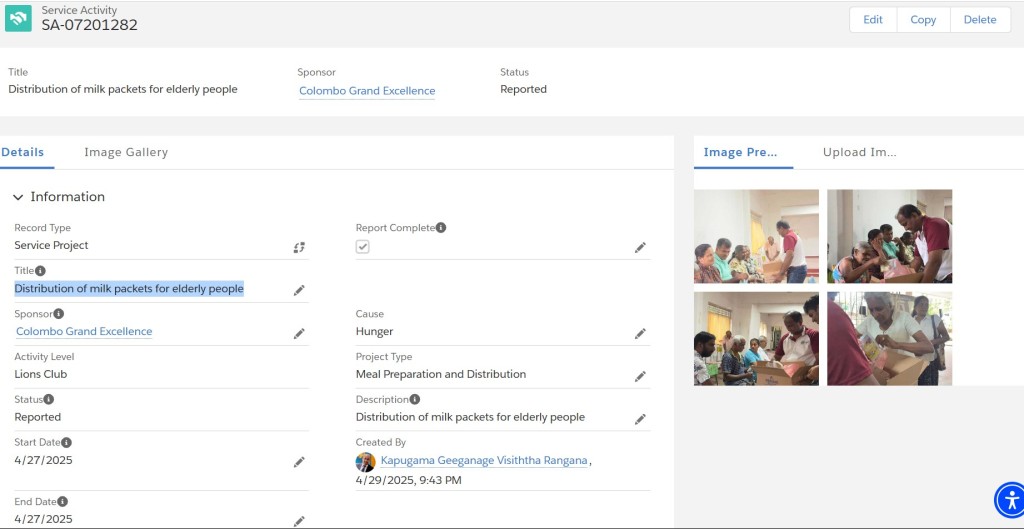The width and height of the screenshot is (1024, 529).
Task: Click the 'Reported' value under Status field
Action: tap(37, 417)
